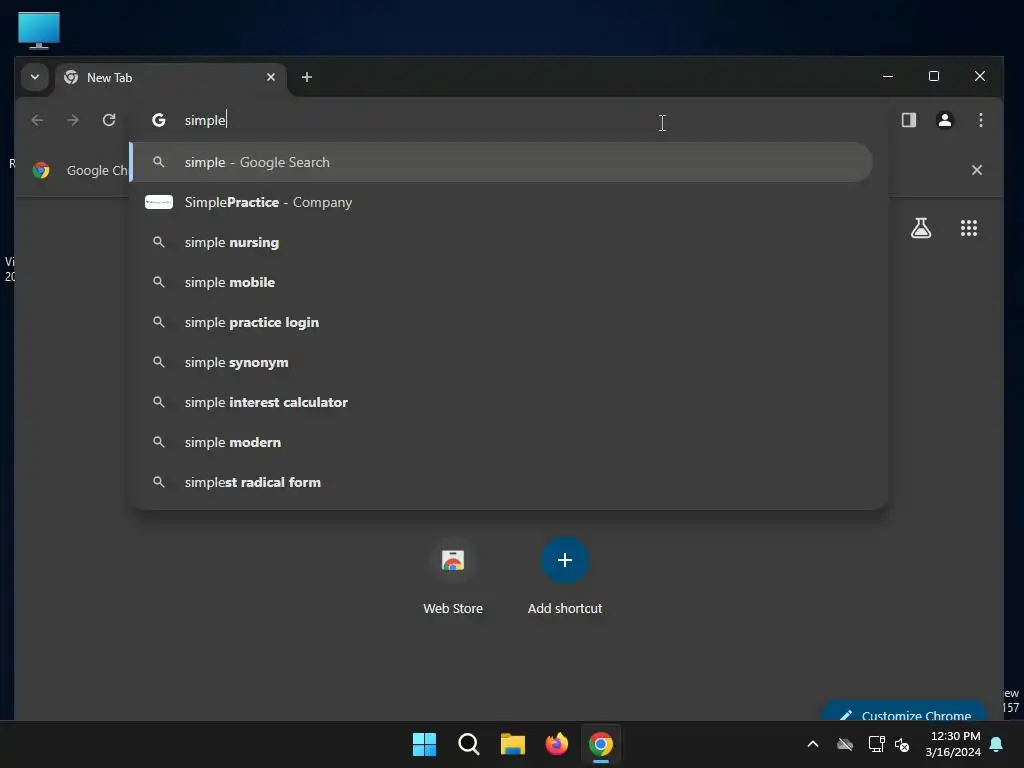1024x768 pixels.
Task: Open notifications bell icon
Action: point(997,744)
